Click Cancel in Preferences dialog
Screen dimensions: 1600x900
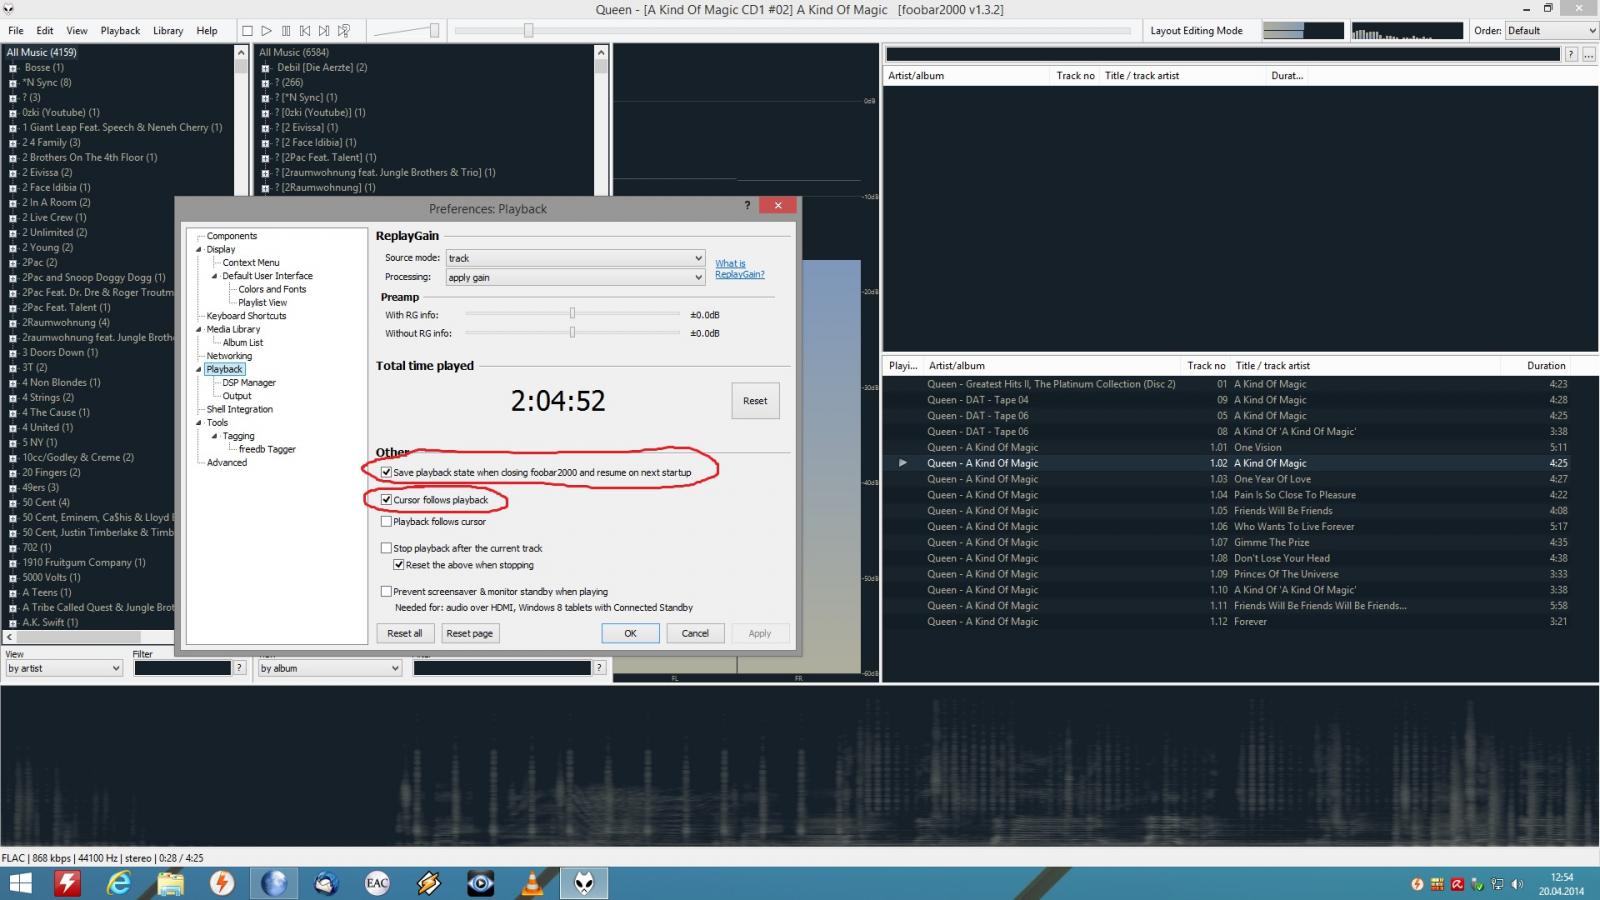point(695,633)
